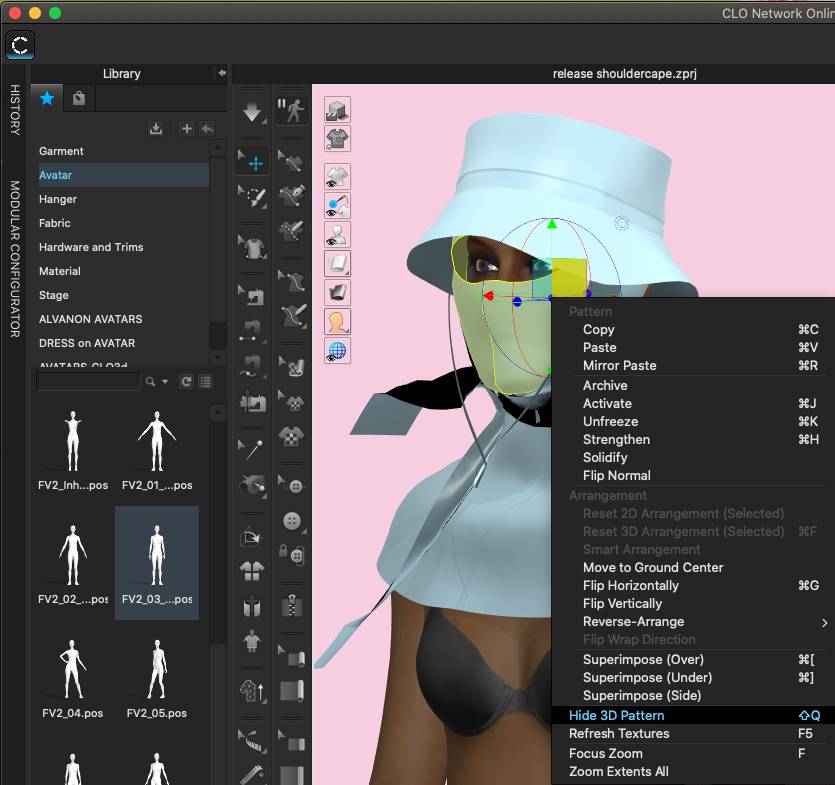Click the library search input field
Screen dimensions: 835x785
point(88,381)
